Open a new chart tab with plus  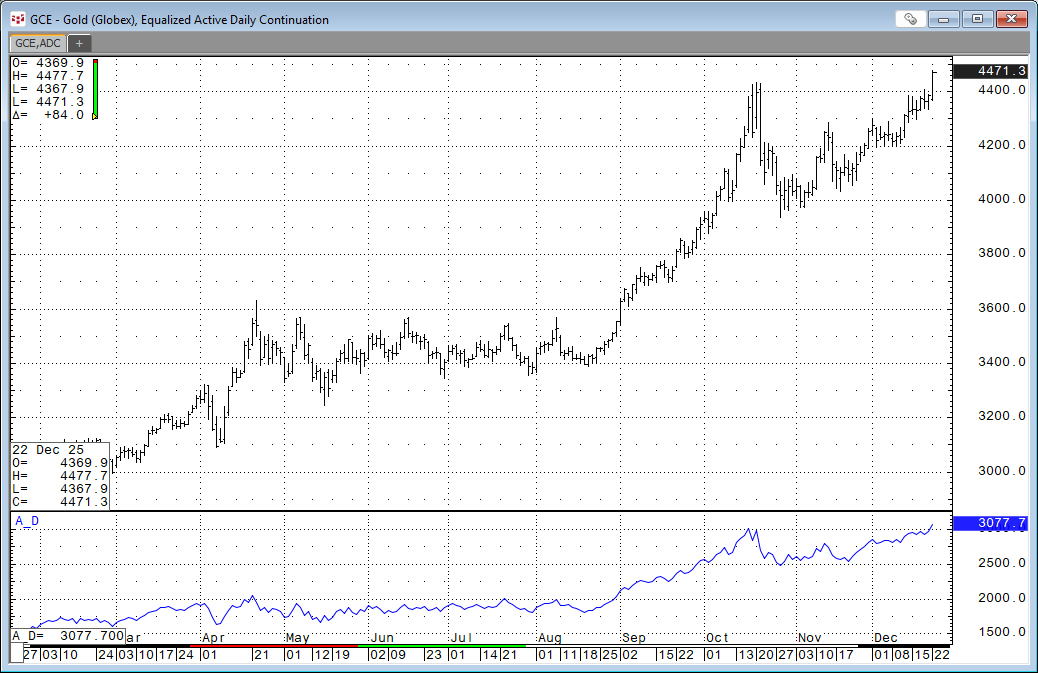pos(79,43)
